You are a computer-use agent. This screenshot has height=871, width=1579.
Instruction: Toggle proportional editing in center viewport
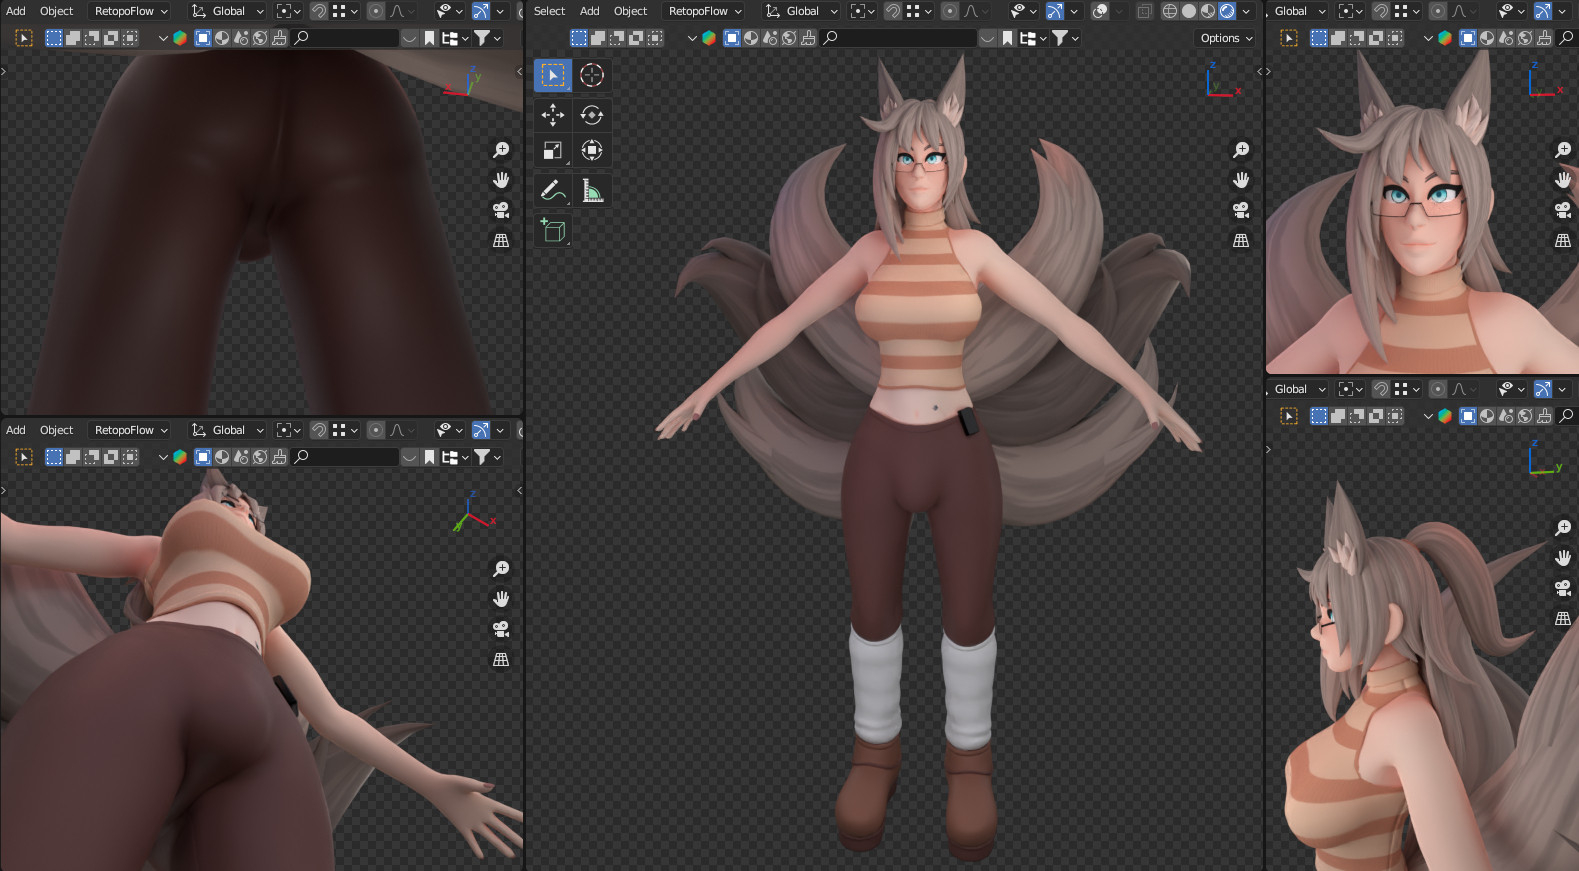pos(950,11)
